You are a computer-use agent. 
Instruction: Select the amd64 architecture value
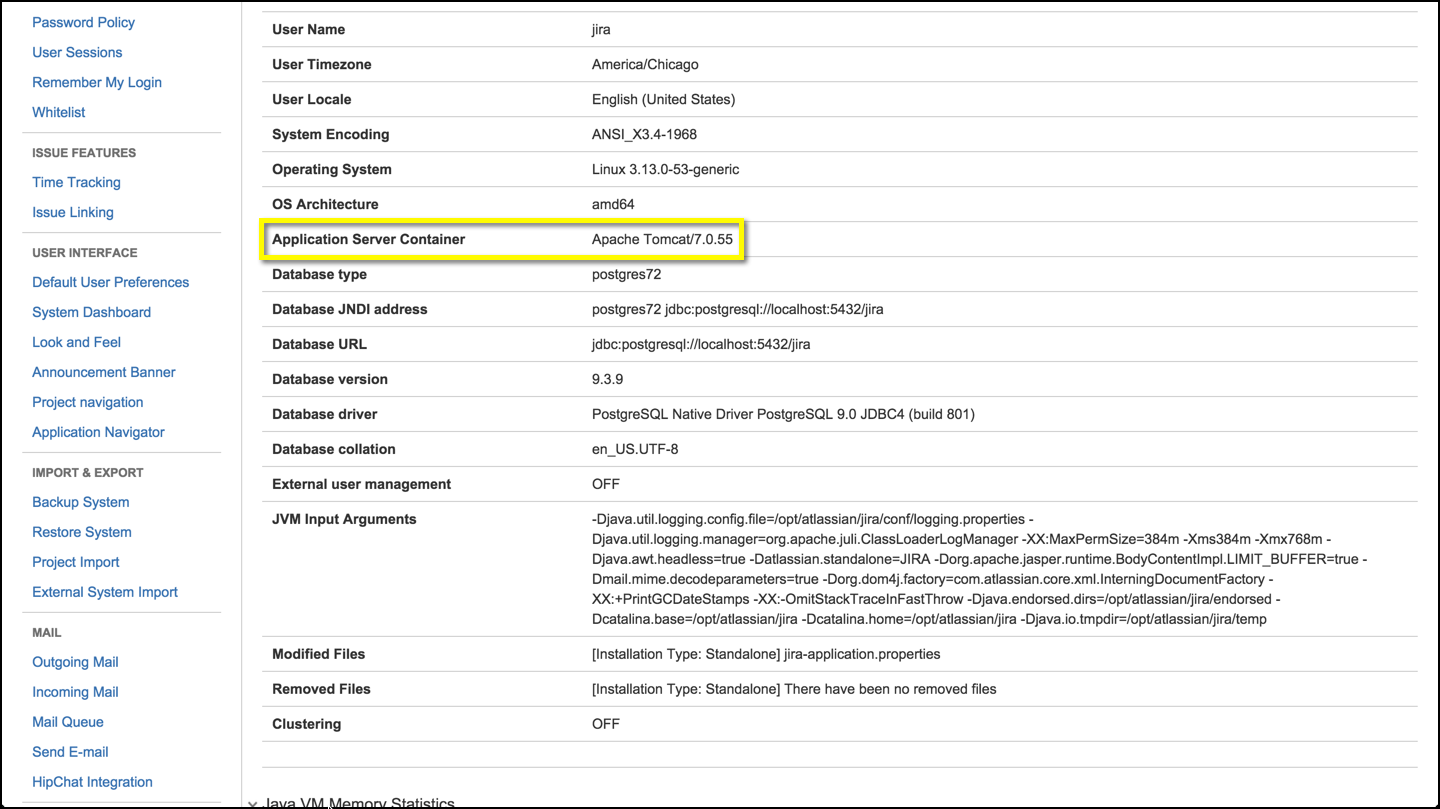click(x=613, y=204)
